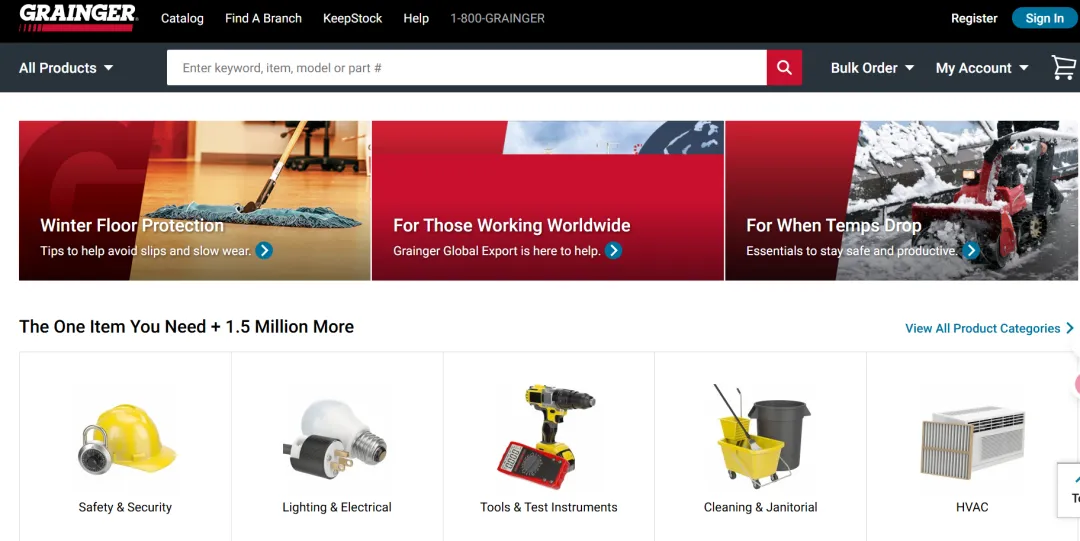Go to Find A Branch
This screenshot has height=541, width=1080.
coord(263,19)
